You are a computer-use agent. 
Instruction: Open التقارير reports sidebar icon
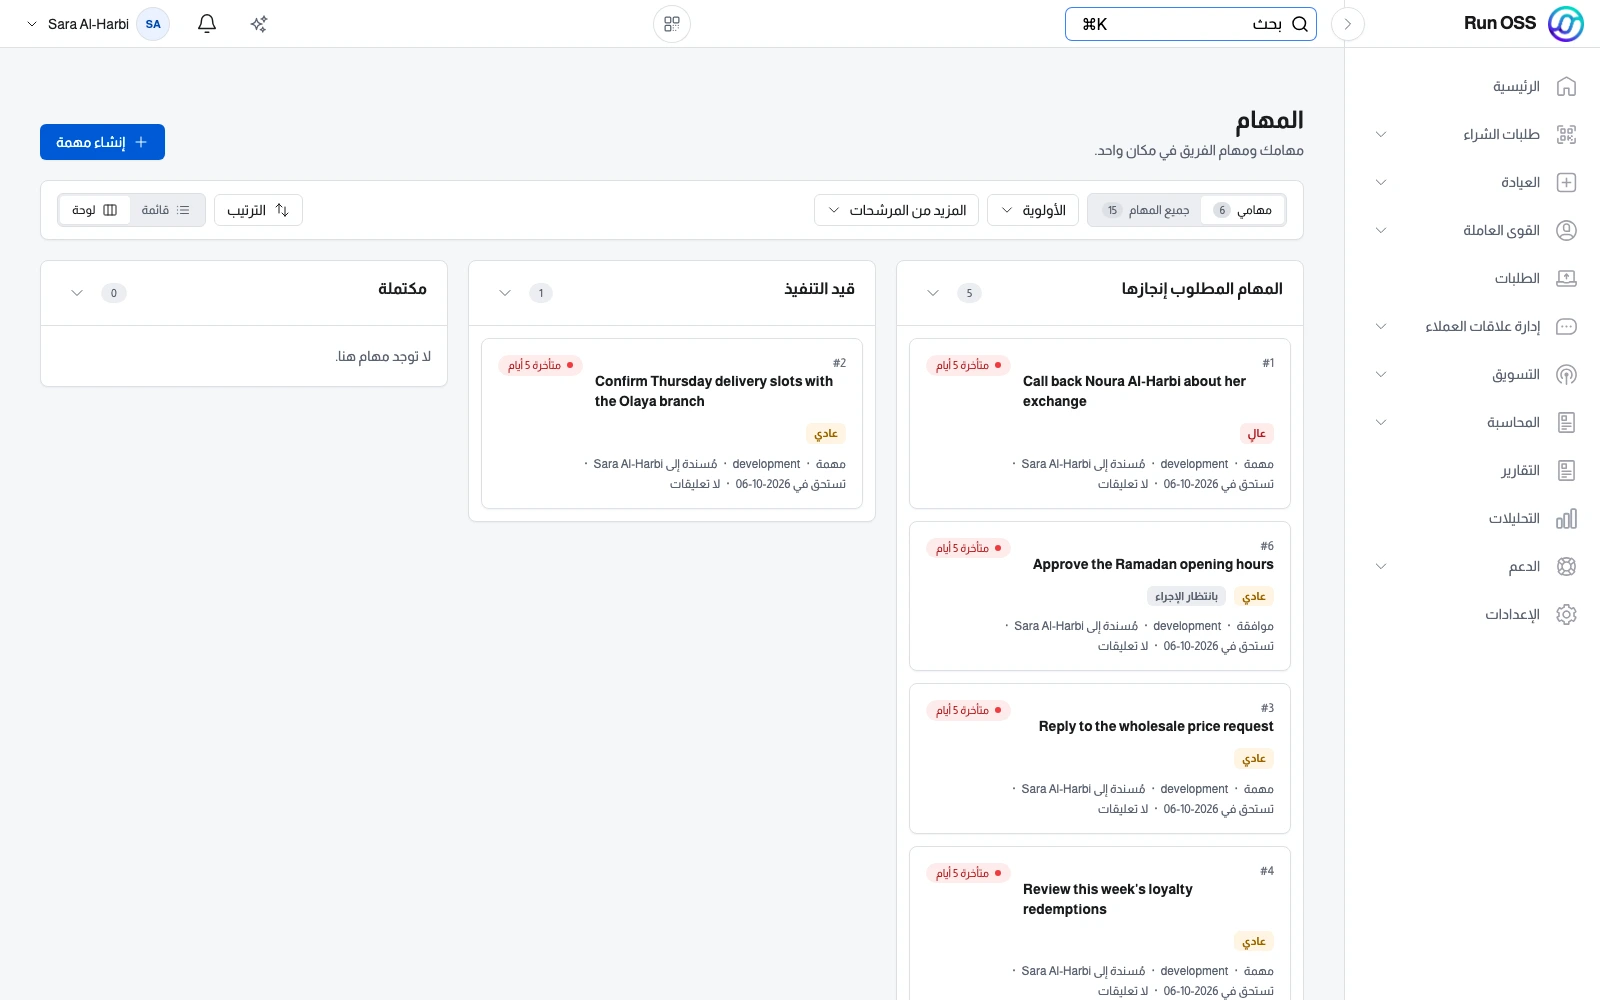coord(1566,471)
